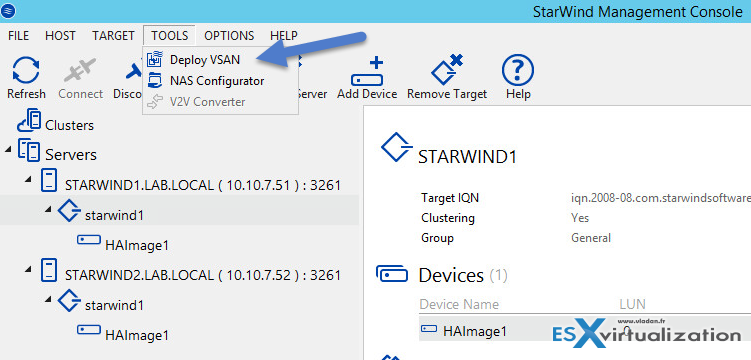Open Help from the toolbar question mark icon
The width and height of the screenshot is (751, 360).
tap(517, 70)
